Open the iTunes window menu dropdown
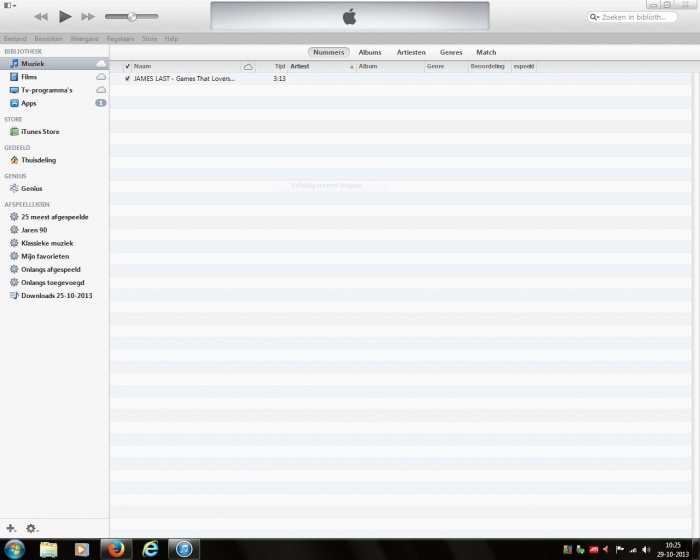 (10, 5)
